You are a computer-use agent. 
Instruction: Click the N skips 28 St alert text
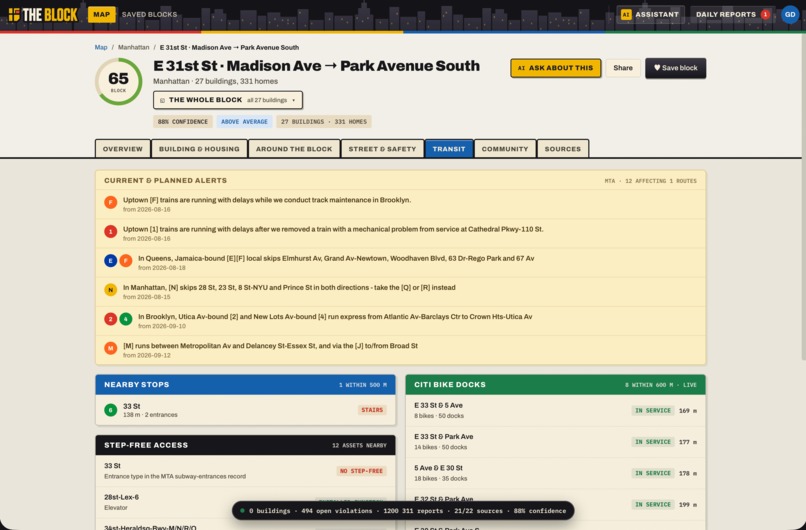289,287
